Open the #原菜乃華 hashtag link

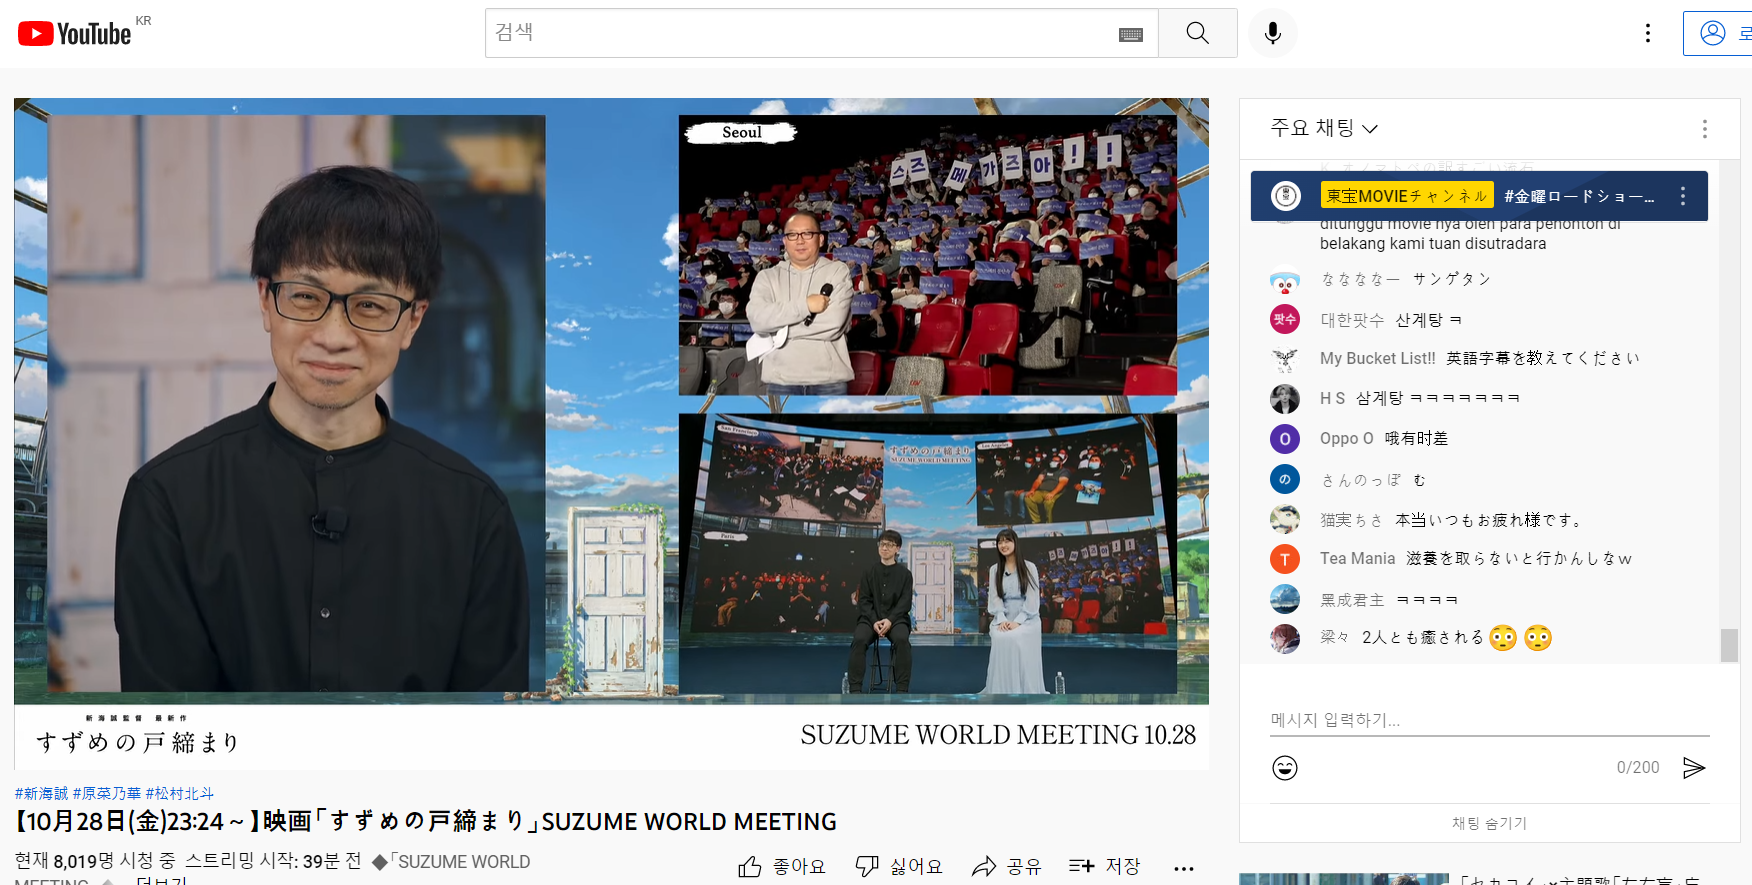click(107, 793)
